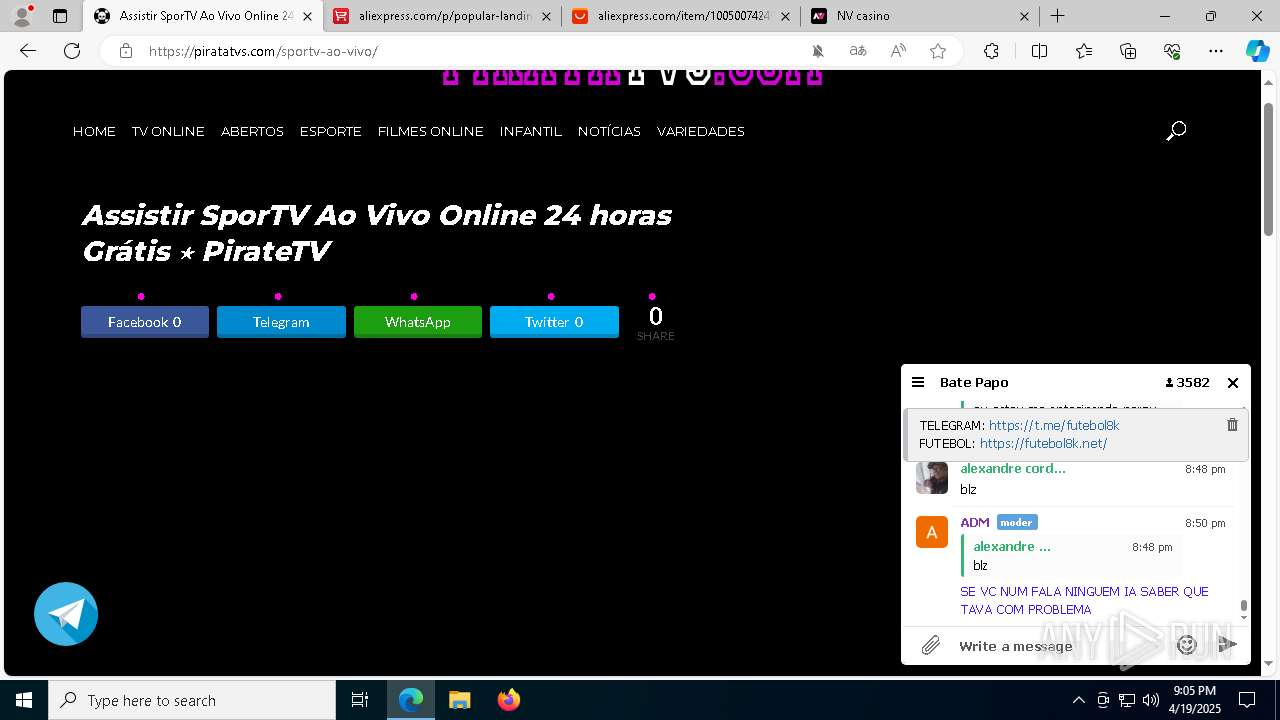Open the Windows Start menu
This screenshot has height=720, width=1280.
pos(24,700)
